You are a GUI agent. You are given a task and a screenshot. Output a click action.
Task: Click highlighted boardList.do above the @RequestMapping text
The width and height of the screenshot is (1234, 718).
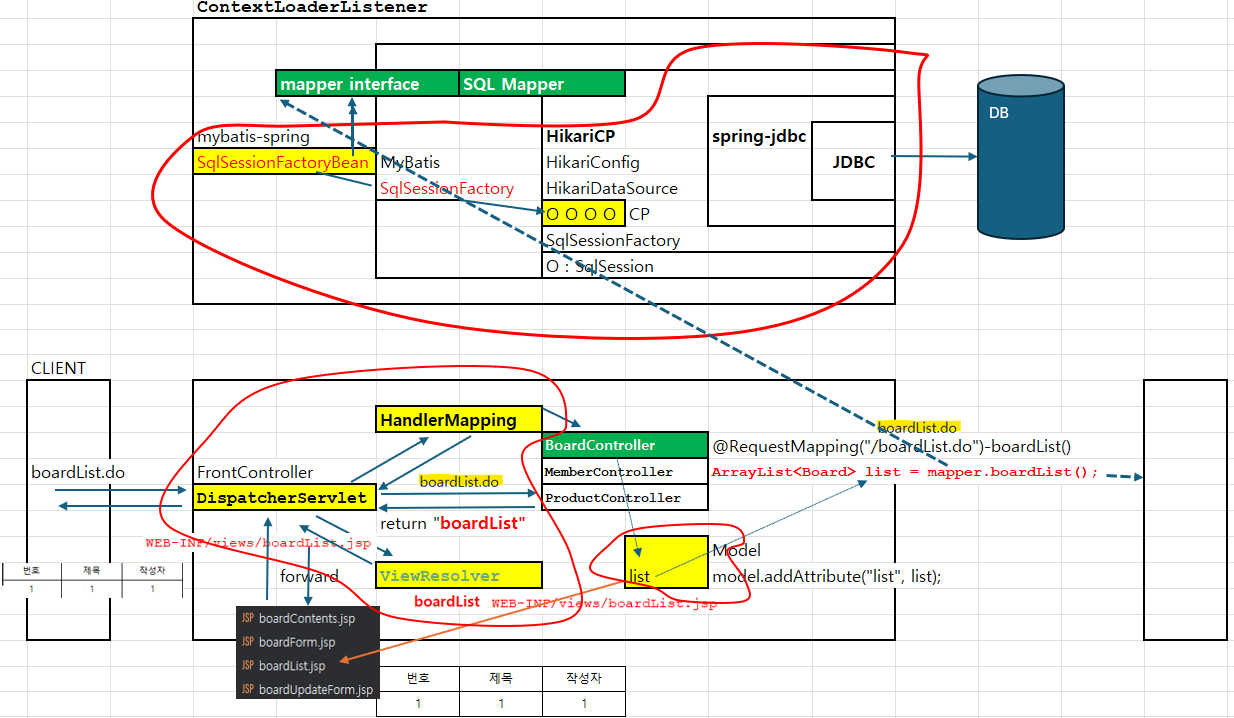(918, 426)
